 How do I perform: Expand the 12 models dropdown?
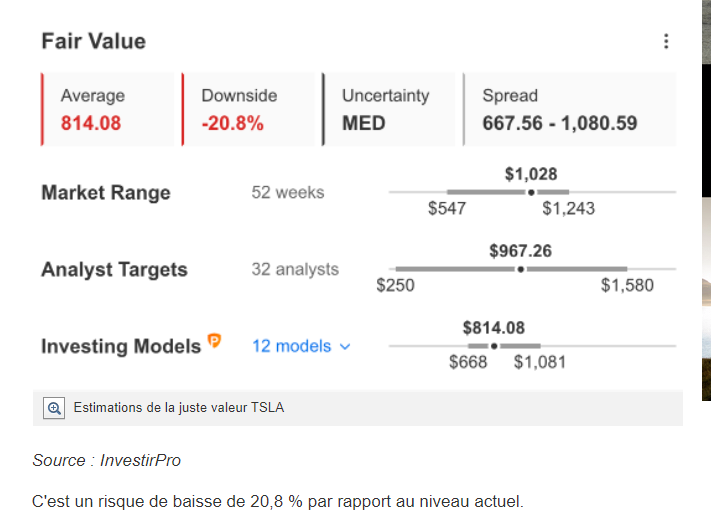[x=301, y=346]
